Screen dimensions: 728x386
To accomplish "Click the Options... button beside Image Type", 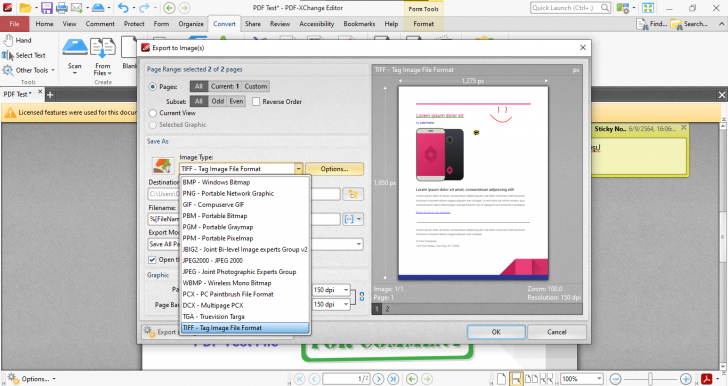I will pyautogui.click(x=334, y=169).
